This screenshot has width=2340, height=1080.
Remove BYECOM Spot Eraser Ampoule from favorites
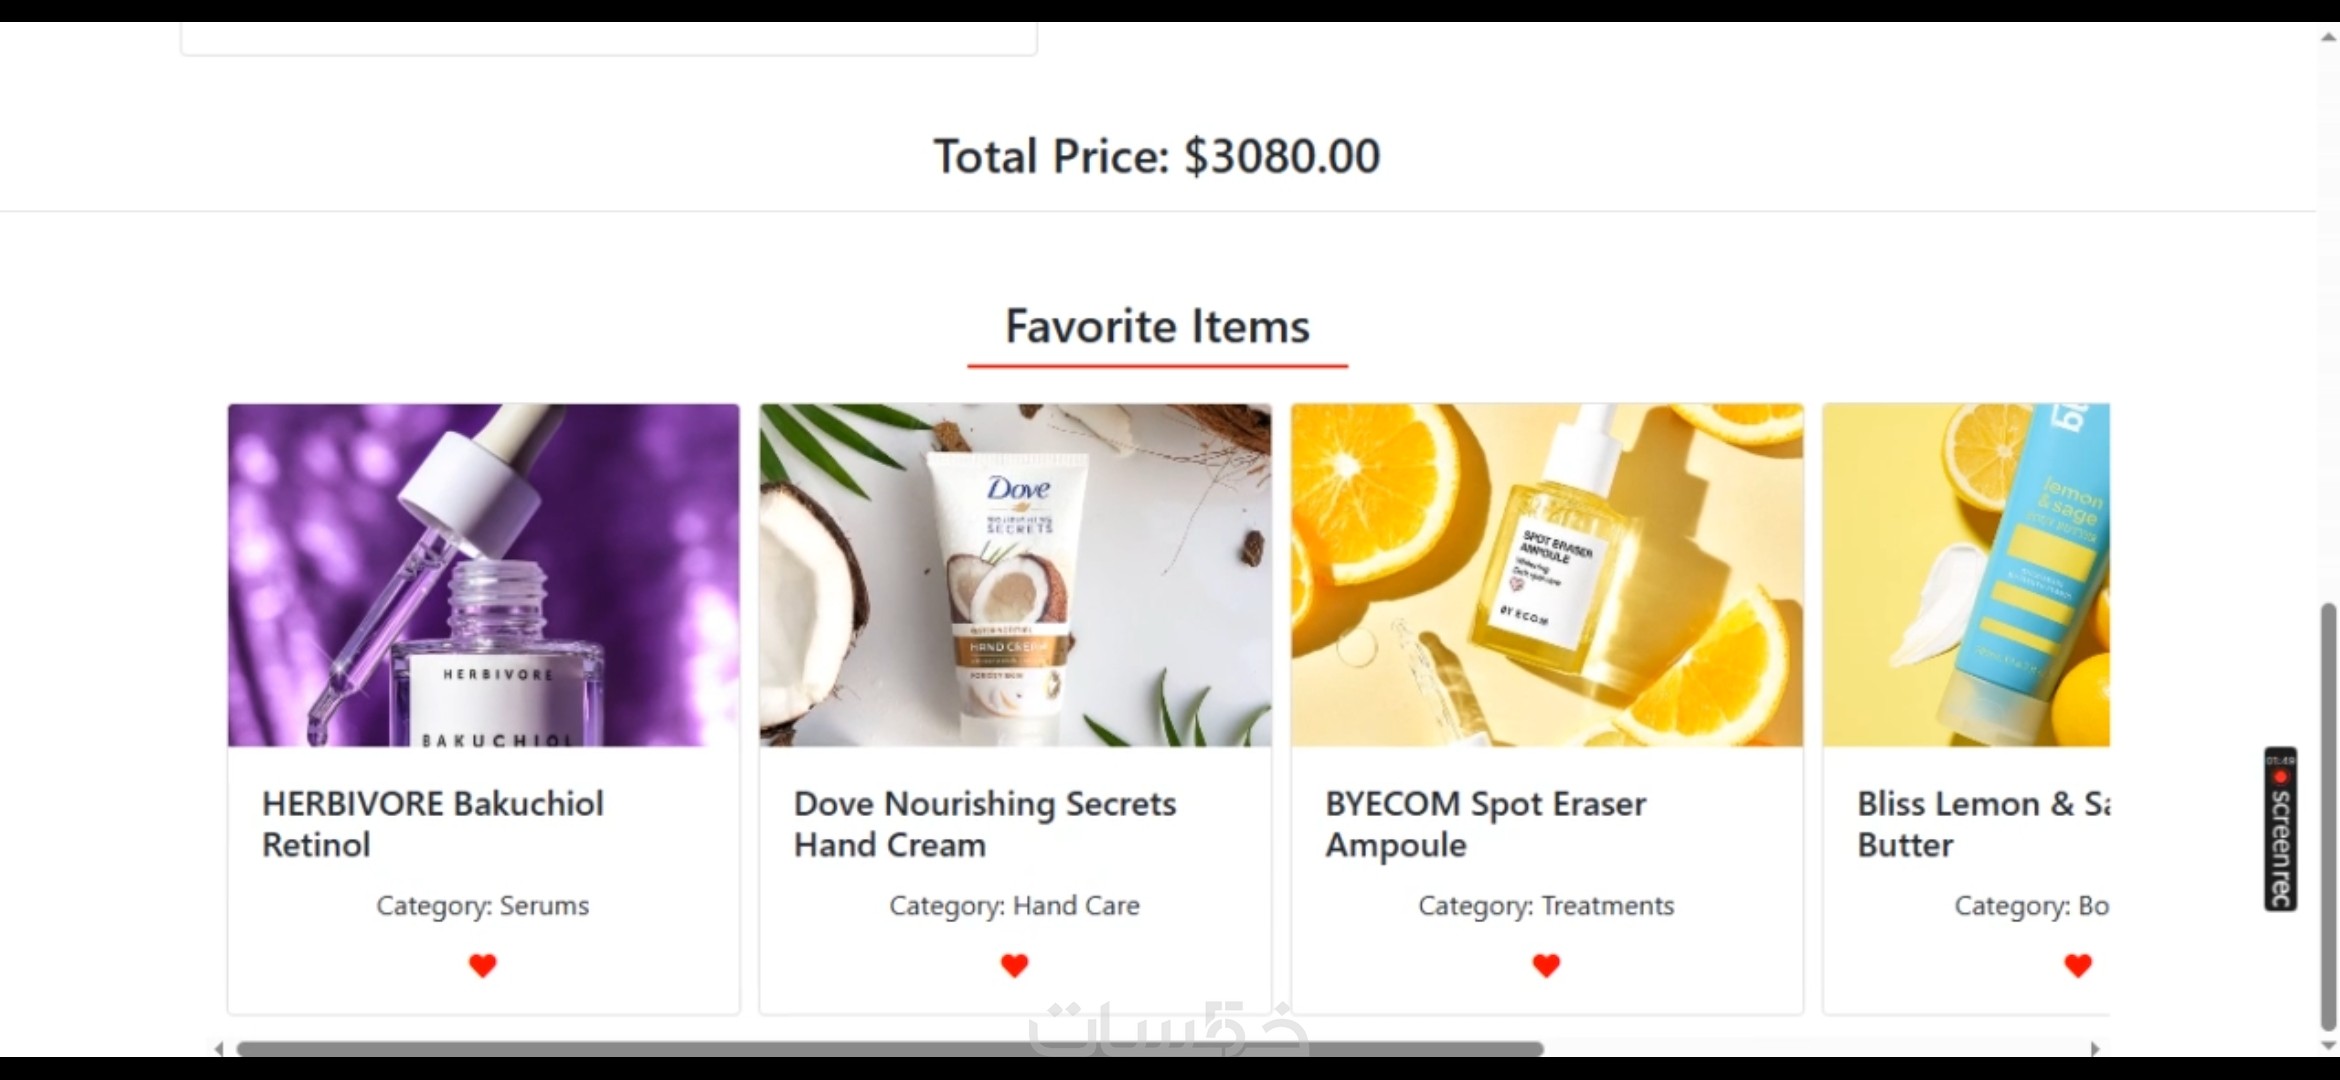pyautogui.click(x=1547, y=965)
